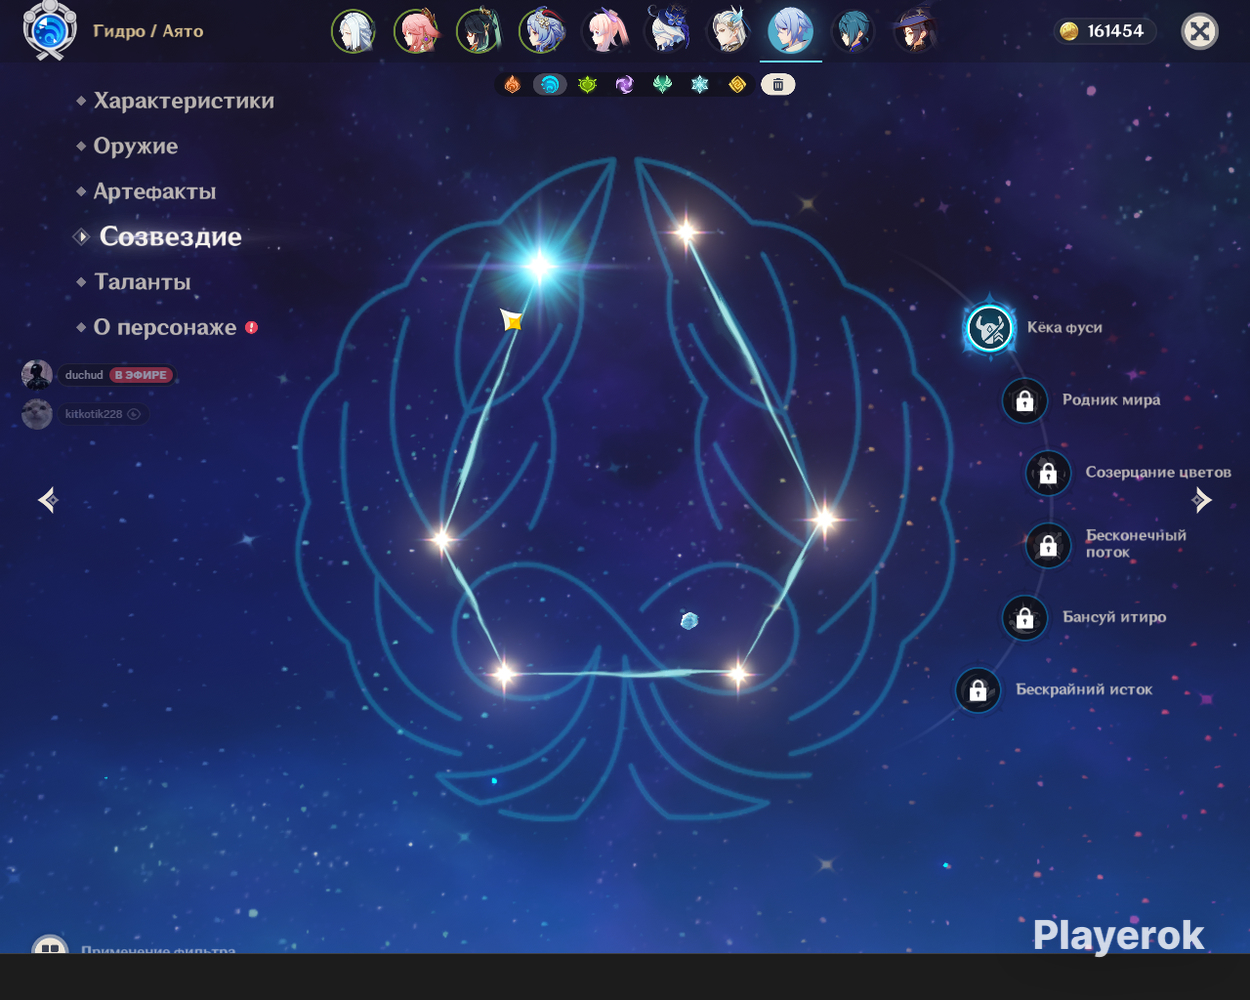
Task: Click the Гидро / Аято title
Action: pyautogui.click(x=148, y=31)
